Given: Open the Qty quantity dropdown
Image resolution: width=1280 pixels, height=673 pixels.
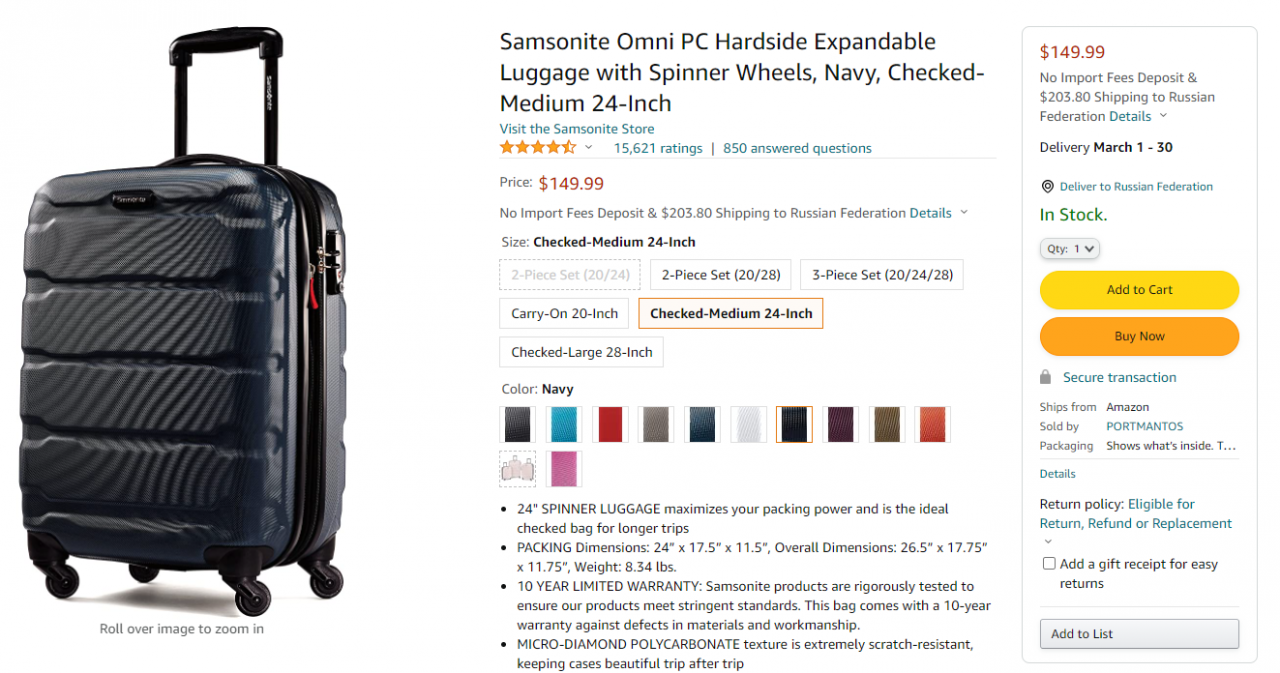Looking at the screenshot, I should (x=1070, y=249).
